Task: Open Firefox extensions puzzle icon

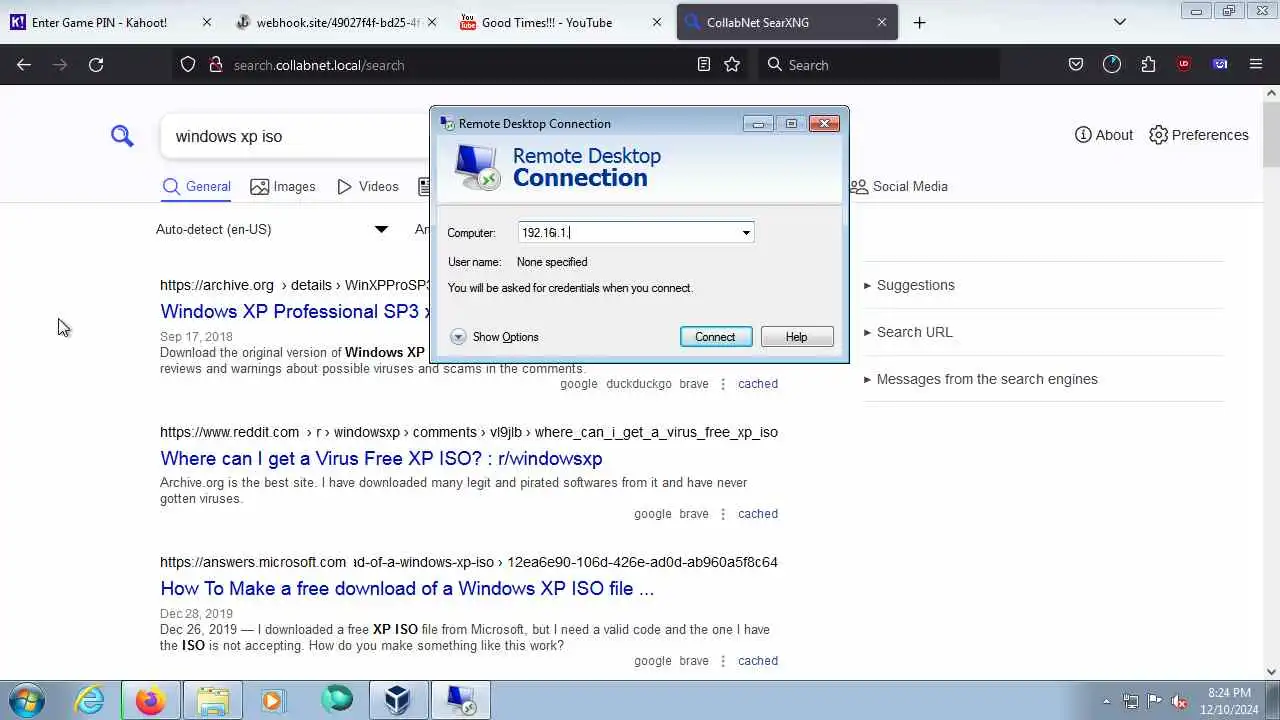Action: pyautogui.click(x=1148, y=64)
